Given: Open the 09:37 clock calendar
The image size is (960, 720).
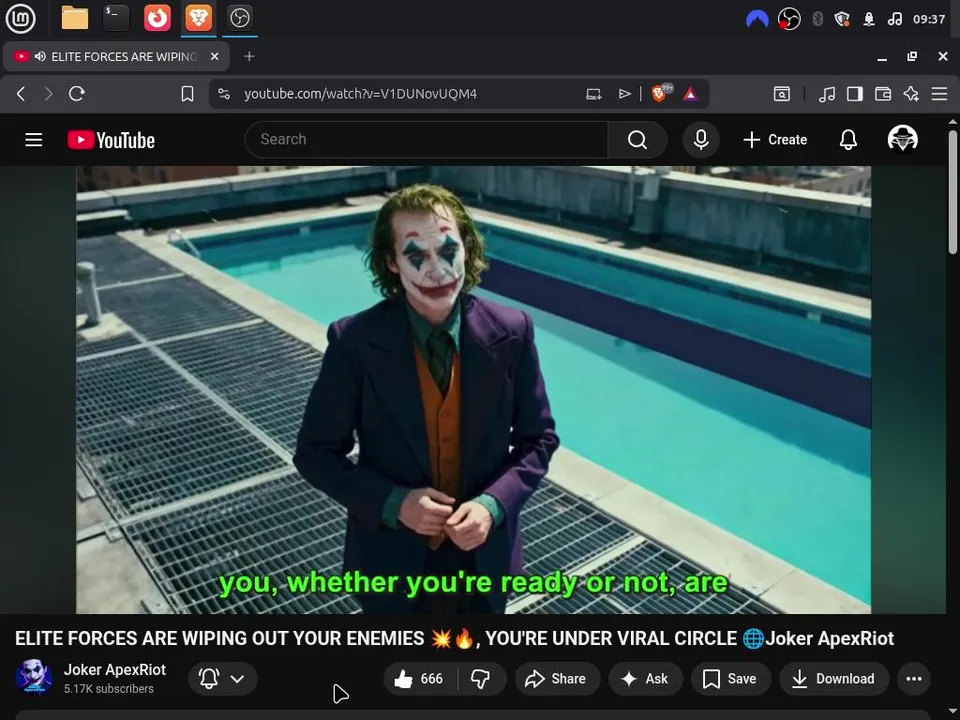Looking at the screenshot, I should (x=929, y=19).
